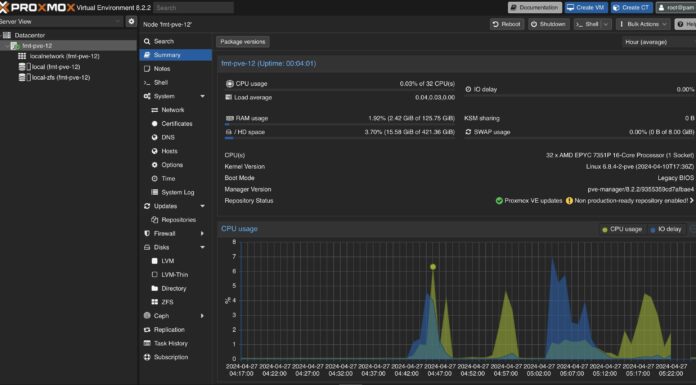Click the HD space usage progress bar
Viewport: 696px width, 385px height.
[x=340, y=138]
